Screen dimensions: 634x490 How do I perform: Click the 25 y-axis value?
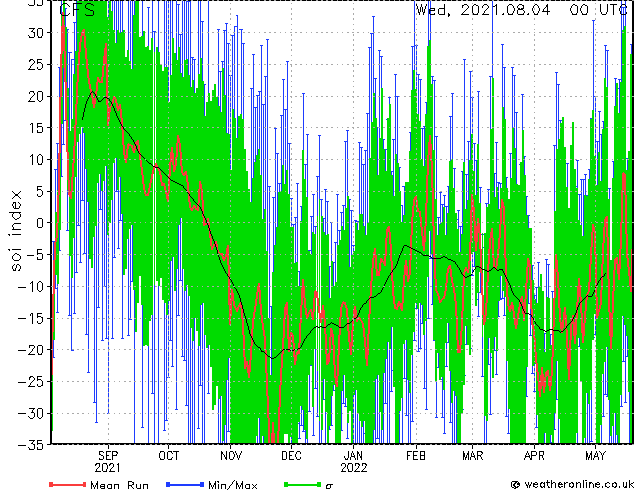[x=36, y=65]
